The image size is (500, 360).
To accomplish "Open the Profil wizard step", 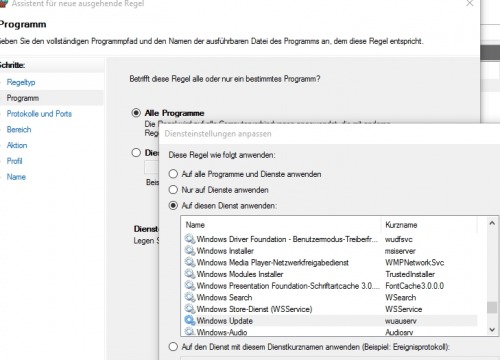I will point(14,161).
